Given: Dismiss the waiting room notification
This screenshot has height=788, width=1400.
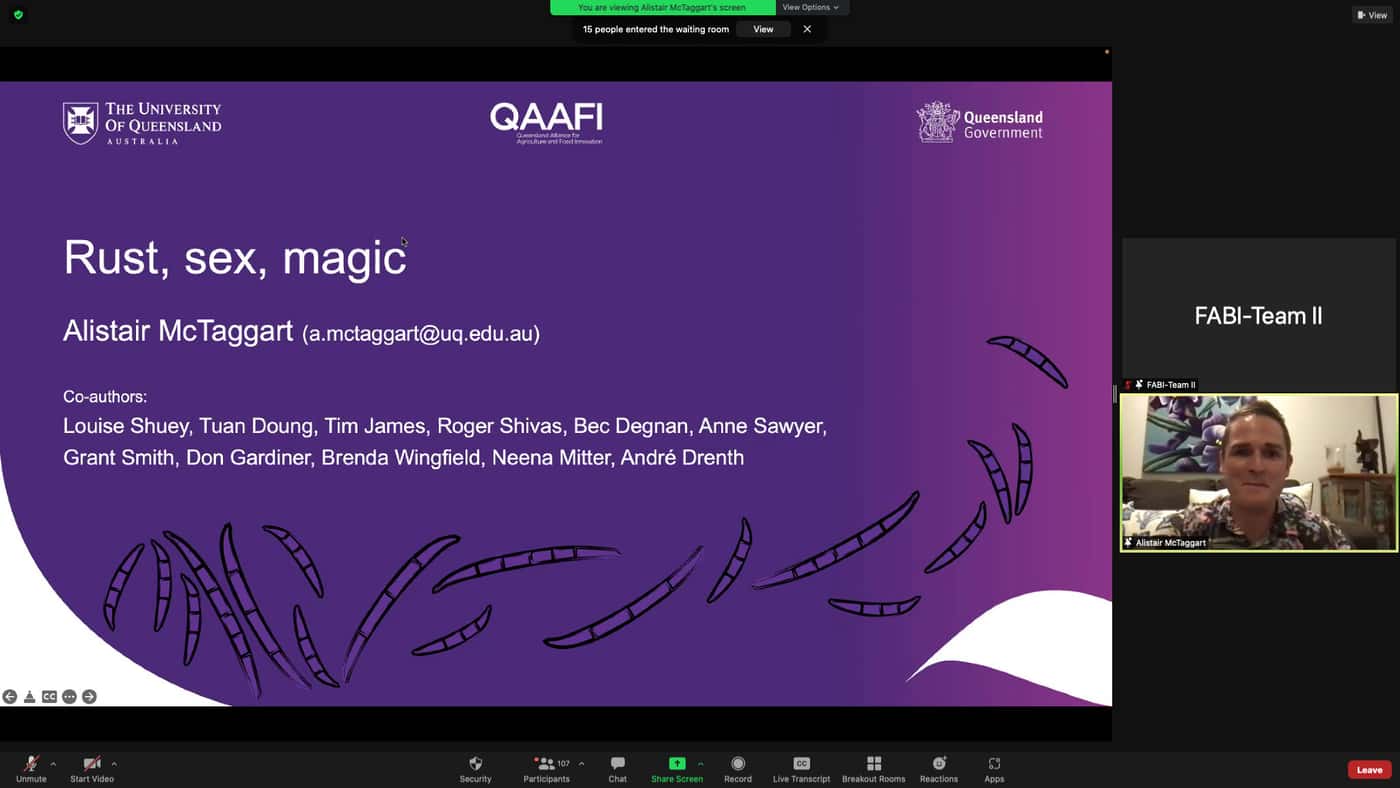Looking at the screenshot, I should click(807, 29).
